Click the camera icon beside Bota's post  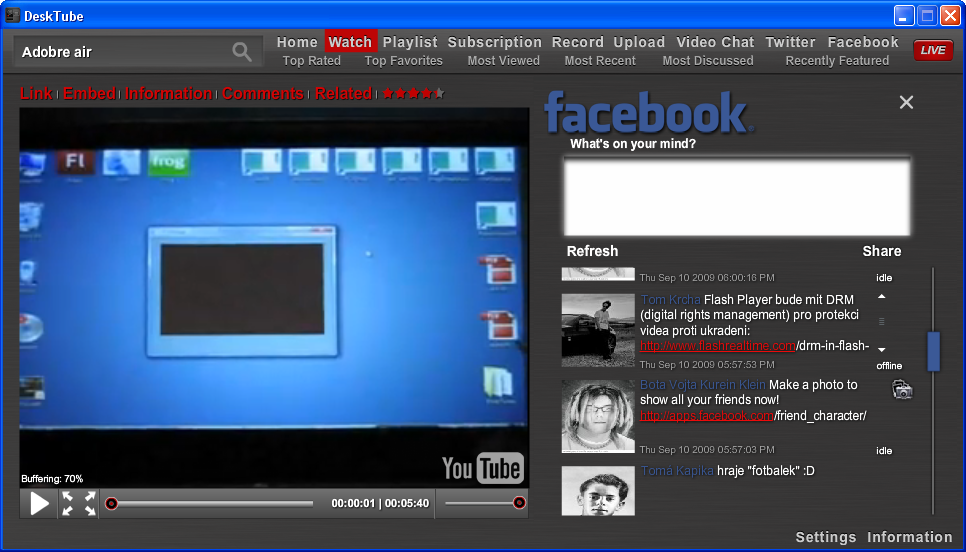pyautogui.click(x=902, y=389)
